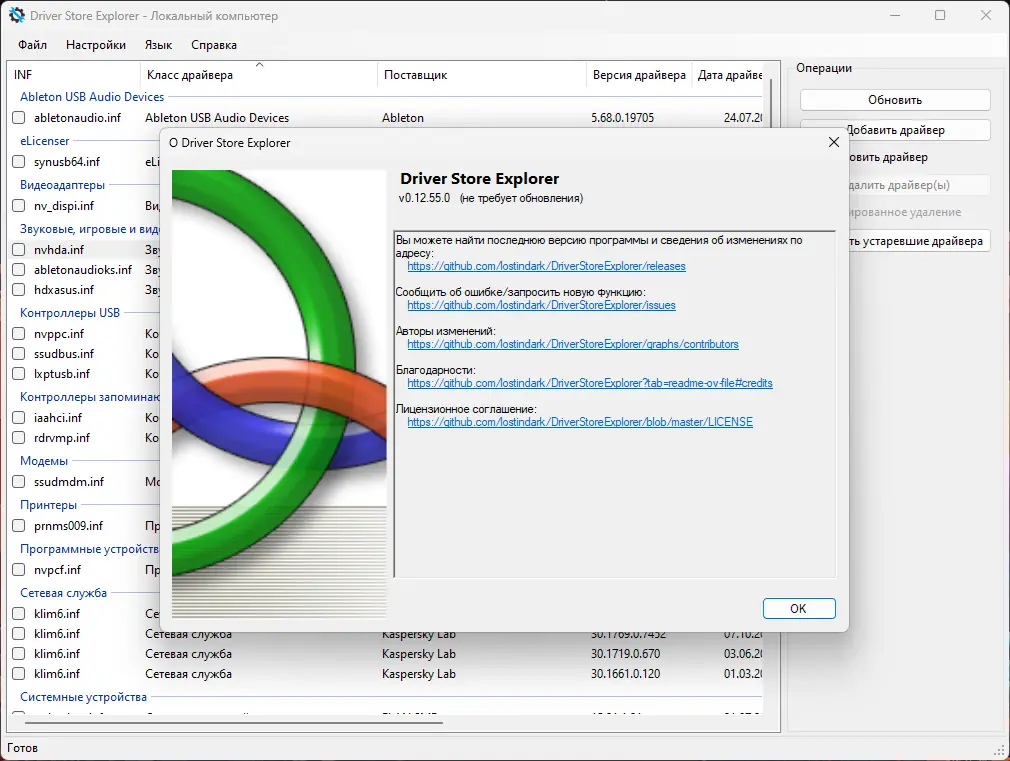Open the readme credits link
This screenshot has height=761, width=1010.
click(589, 383)
